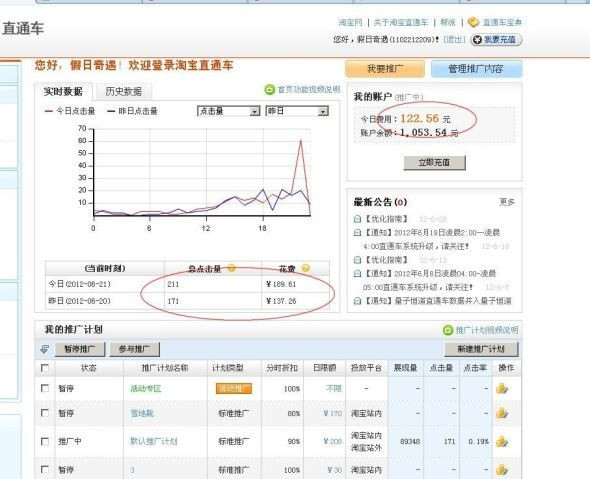Click the 活动推广 orange plan type tag

pyautogui.click(x=234, y=388)
